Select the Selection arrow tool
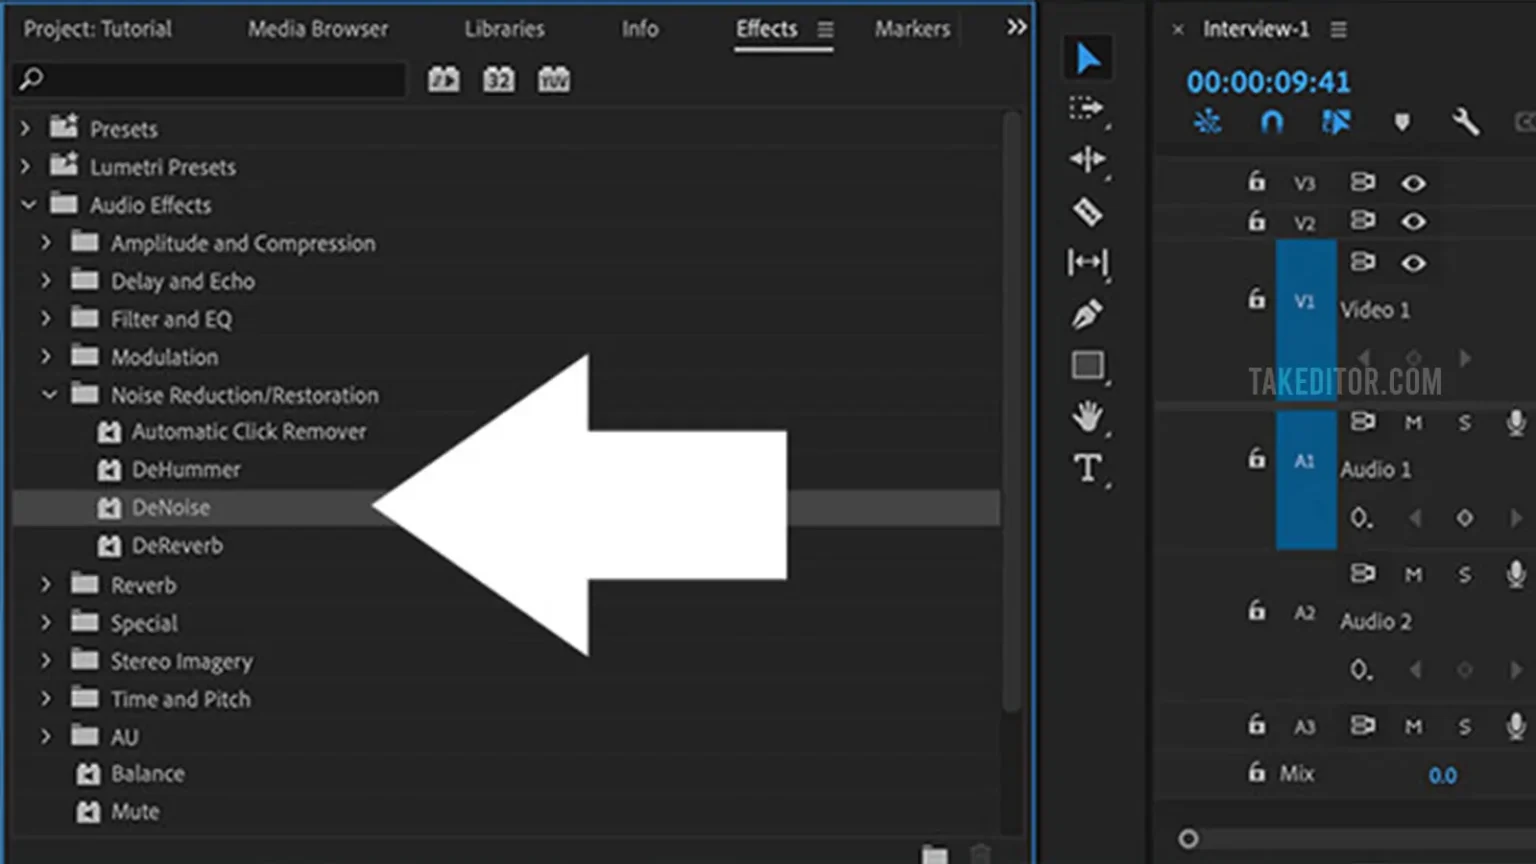Screen dimensions: 1536x864 [1088, 59]
